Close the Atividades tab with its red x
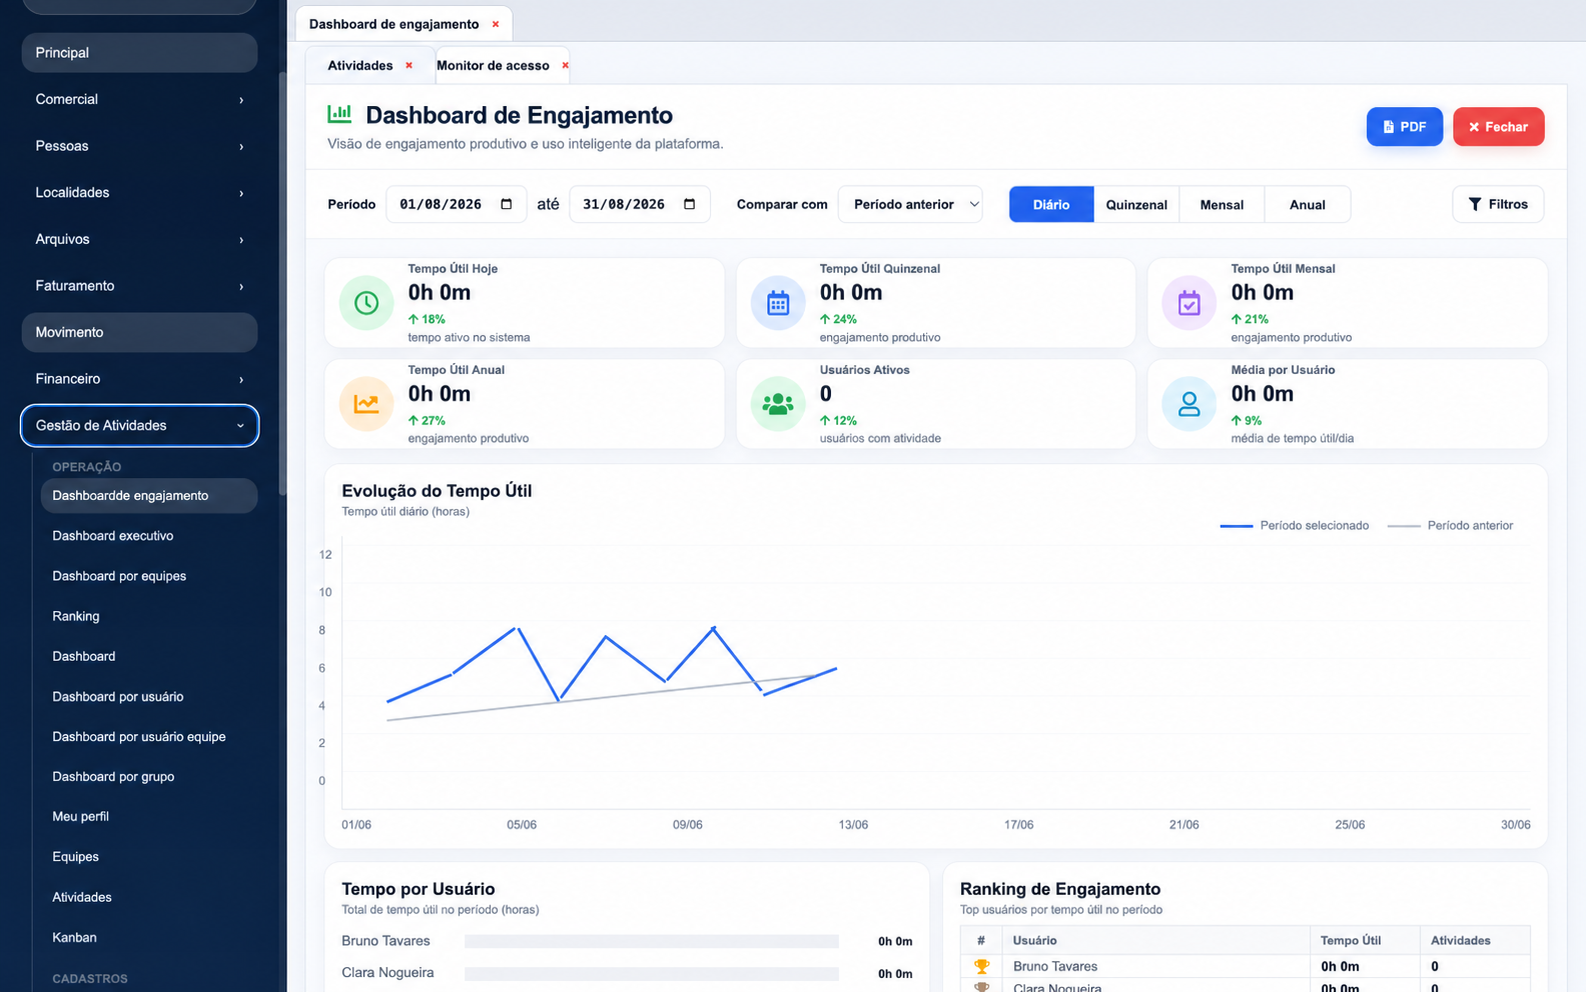 pyautogui.click(x=409, y=65)
